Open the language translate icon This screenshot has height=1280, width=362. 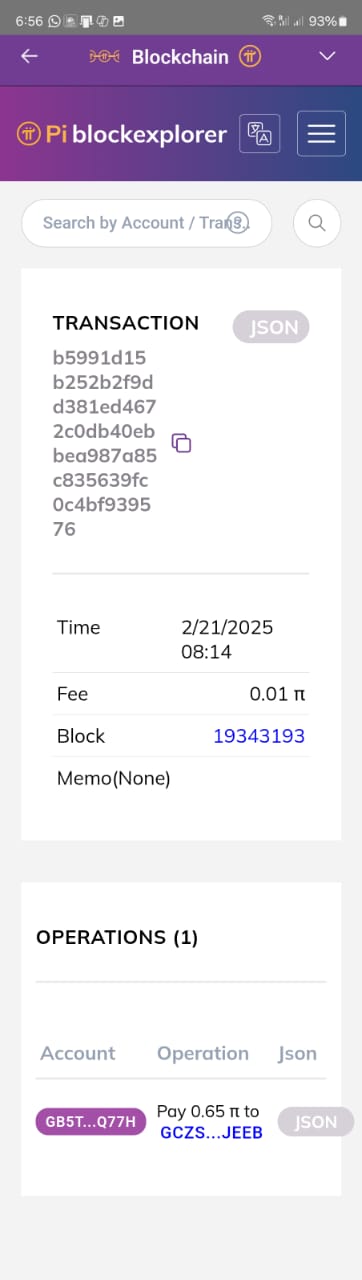click(x=260, y=133)
